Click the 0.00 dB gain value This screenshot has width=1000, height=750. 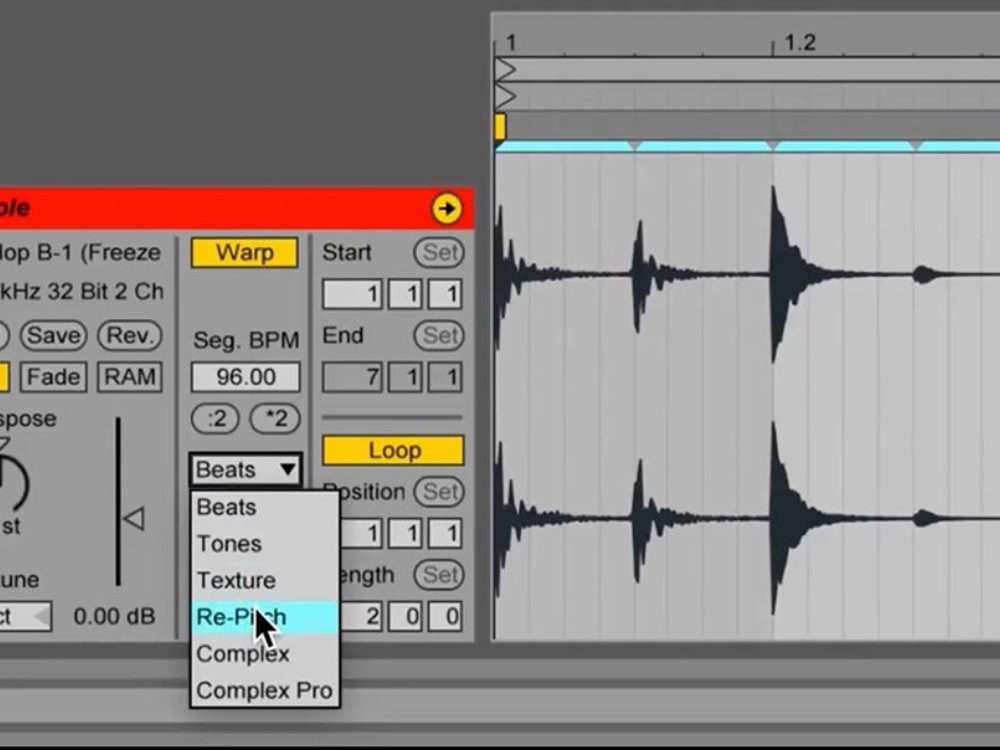(114, 617)
